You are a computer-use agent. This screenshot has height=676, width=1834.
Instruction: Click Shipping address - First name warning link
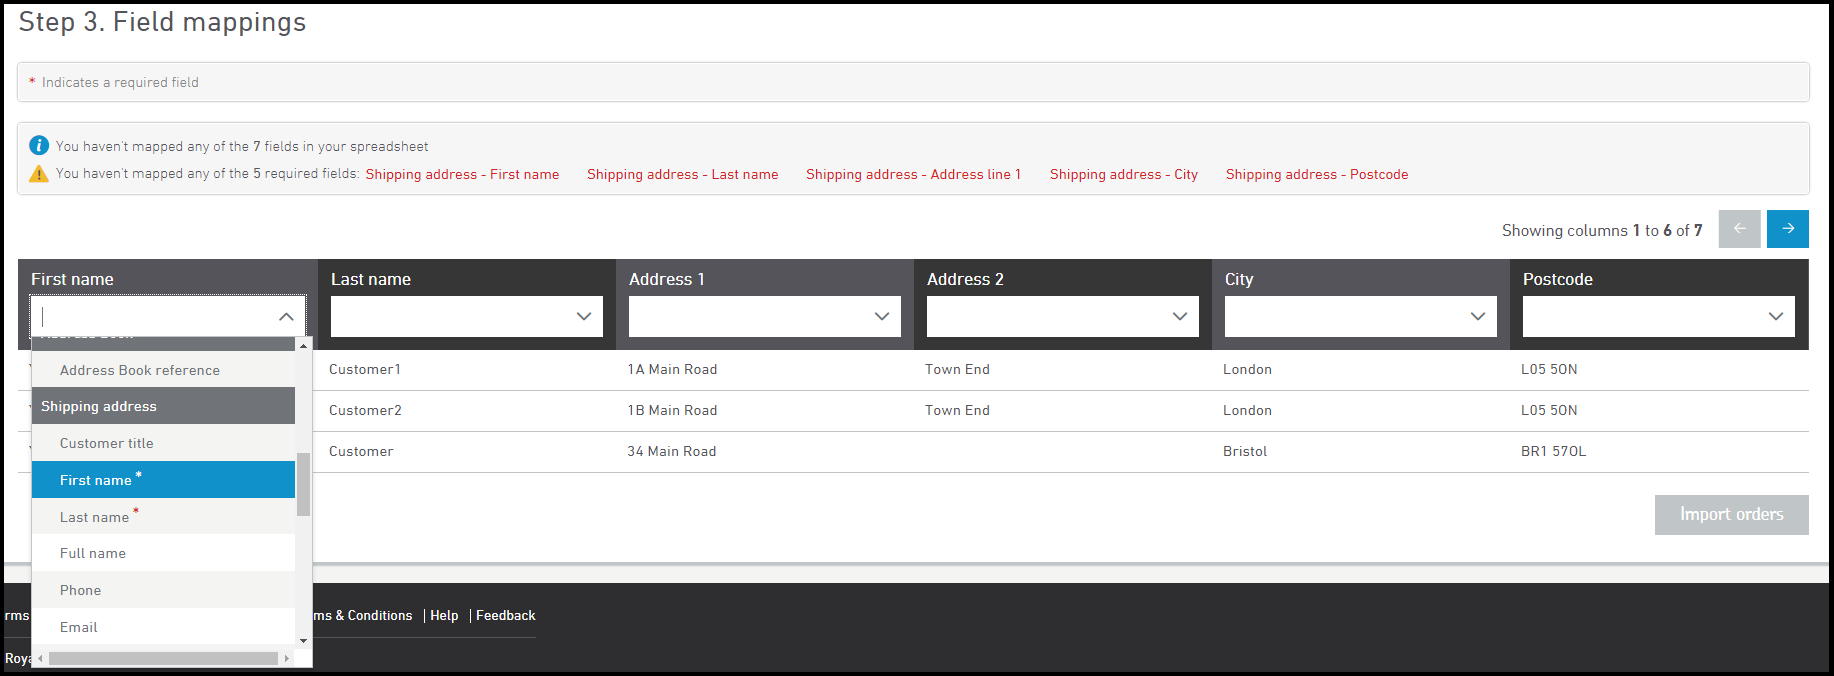pos(462,174)
